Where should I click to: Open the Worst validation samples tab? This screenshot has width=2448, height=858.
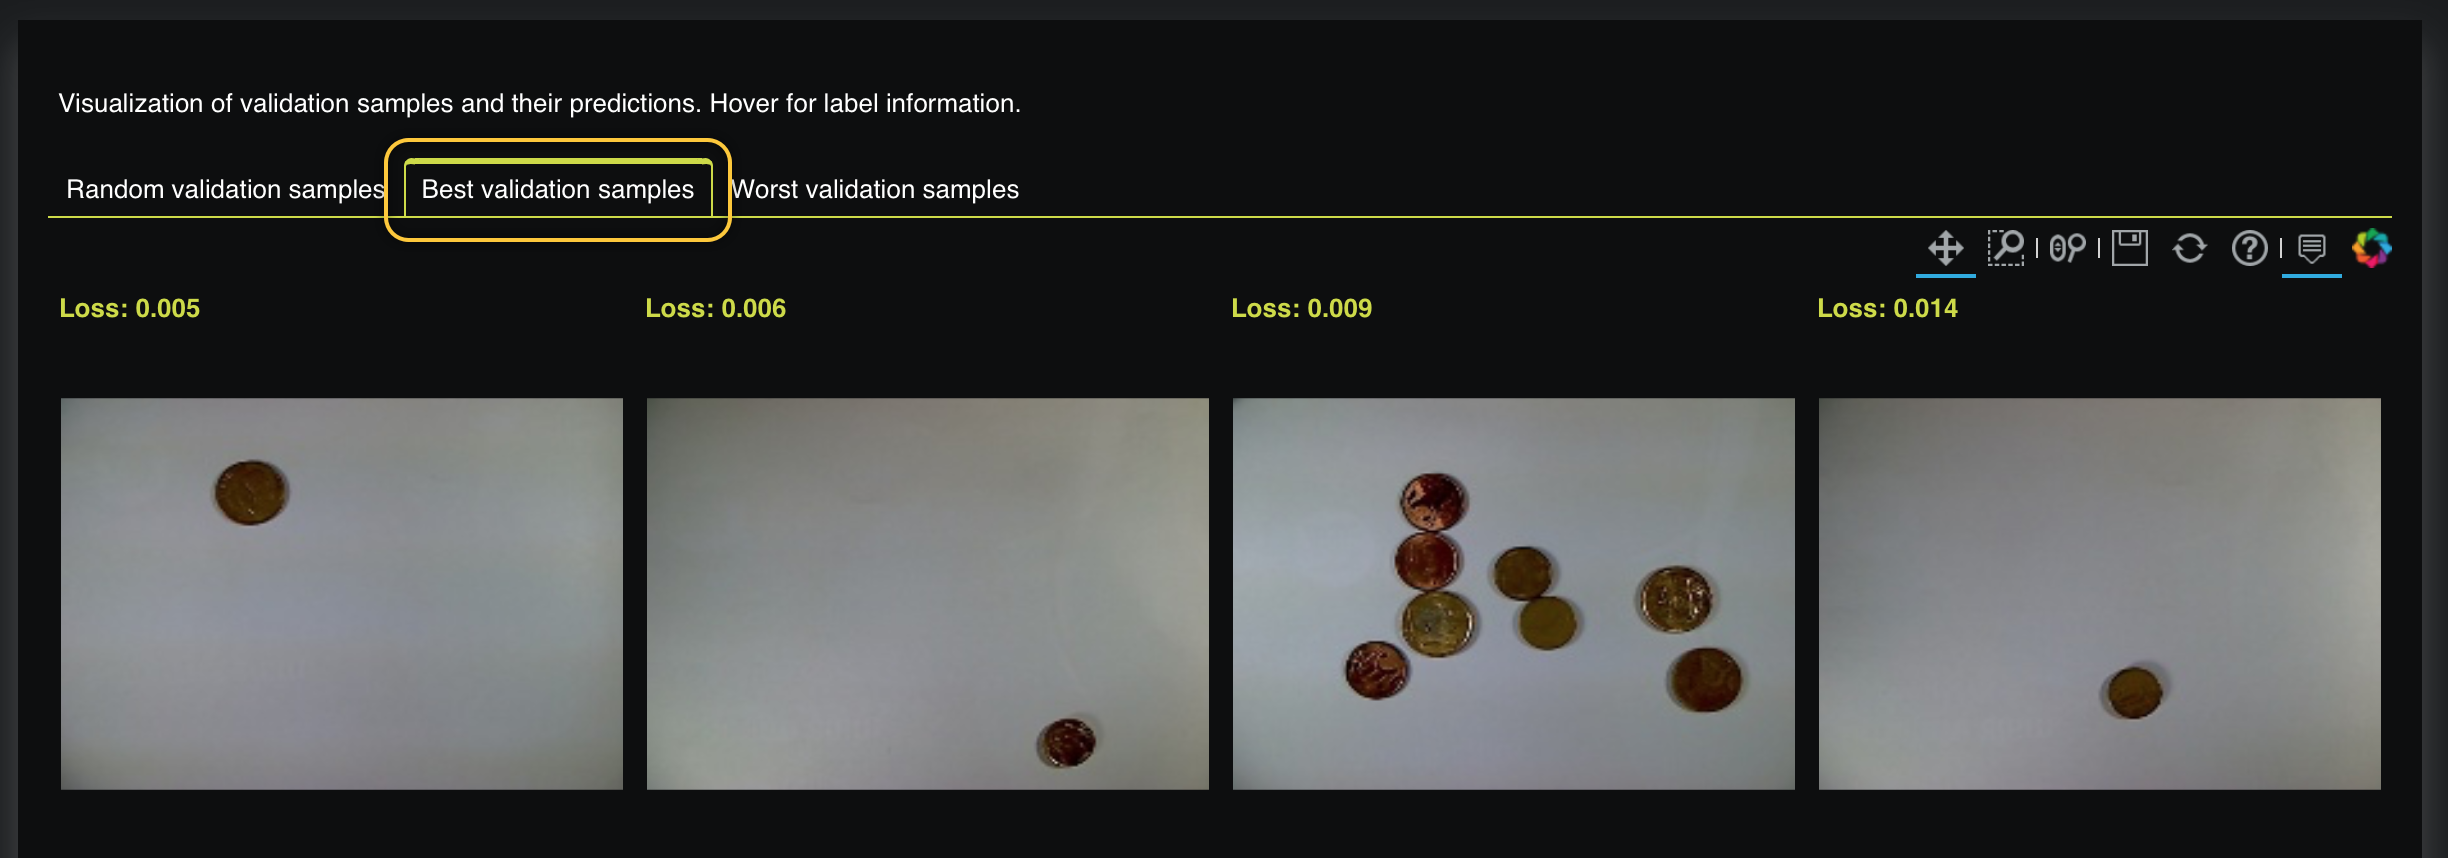point(875,189)
